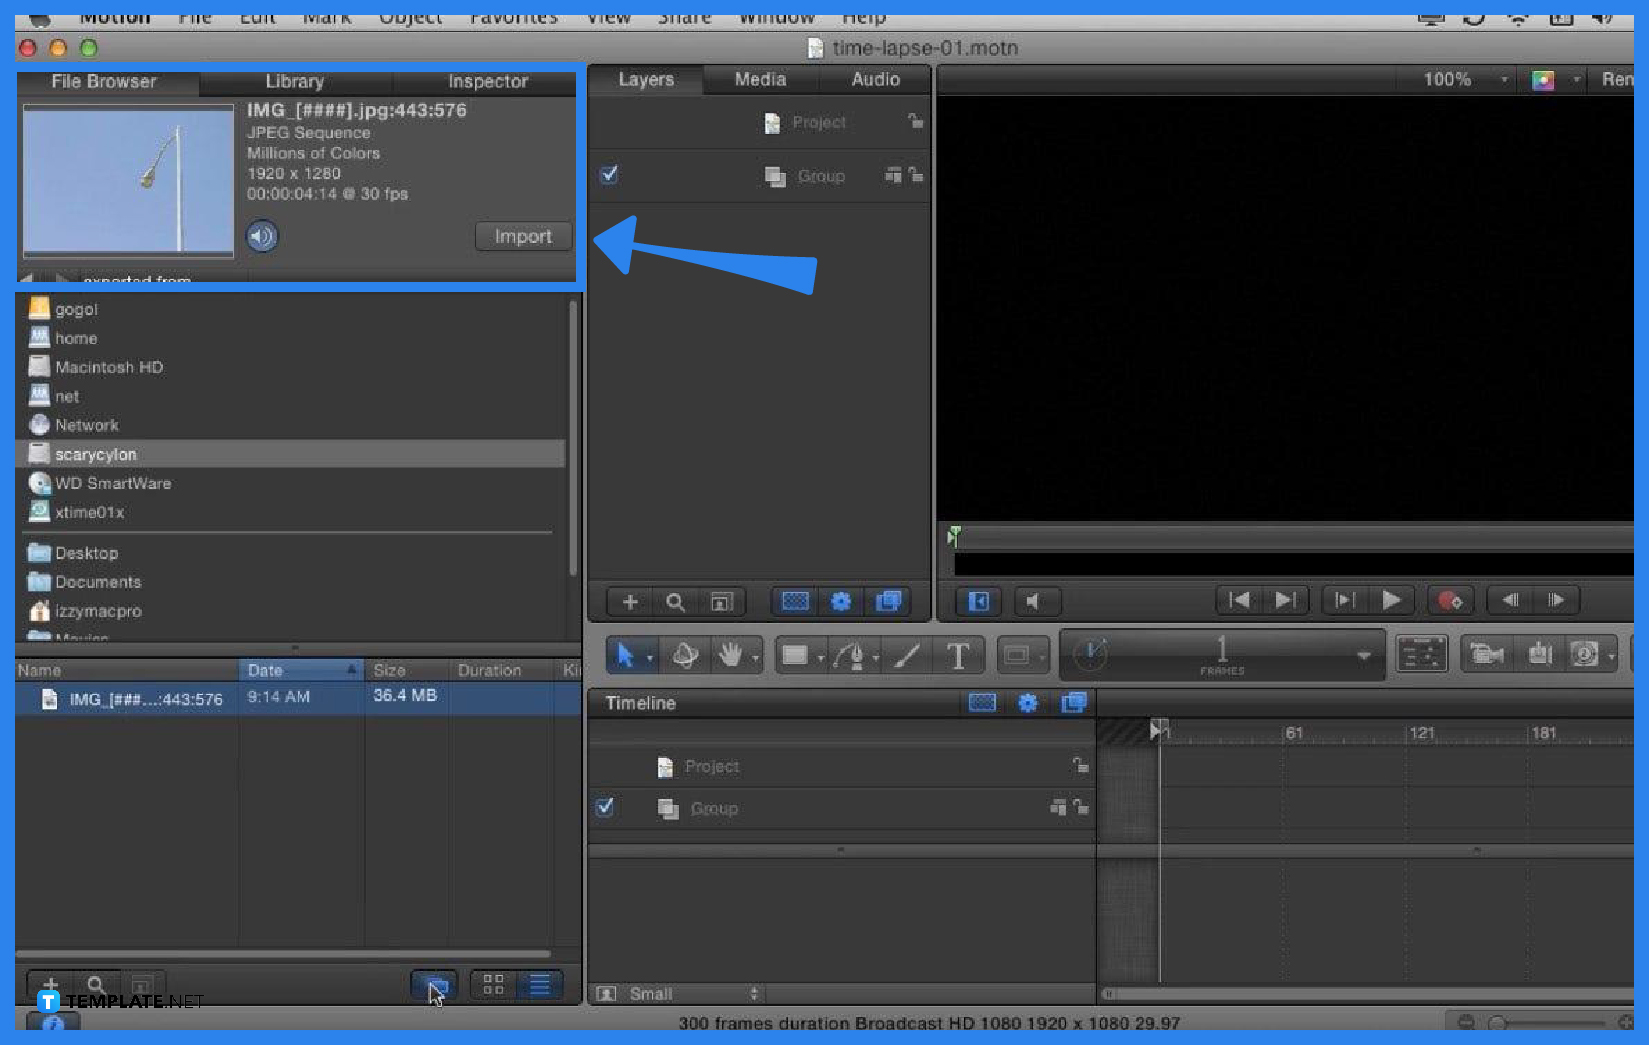Enable the Group checkbox in the Layers panel
The height and width of the screenshot is (1045, 1649).
[609, 175]
